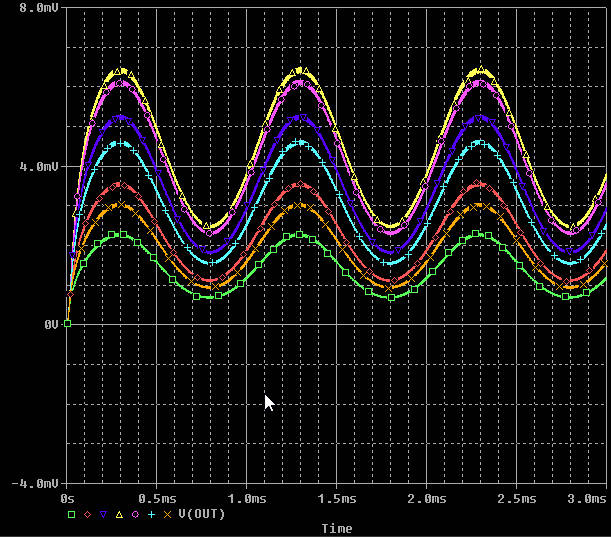Select the cyan plus legend symbol
The image size is (611, 537).
coord(151,514)
